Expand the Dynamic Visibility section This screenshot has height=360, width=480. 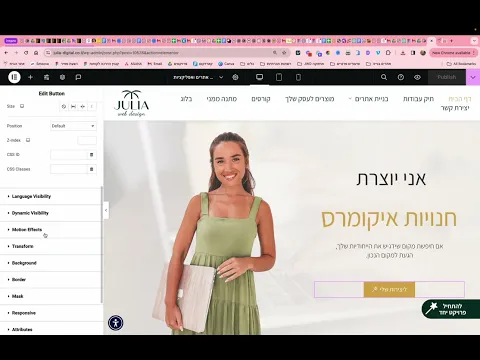[x=50, y=213]
